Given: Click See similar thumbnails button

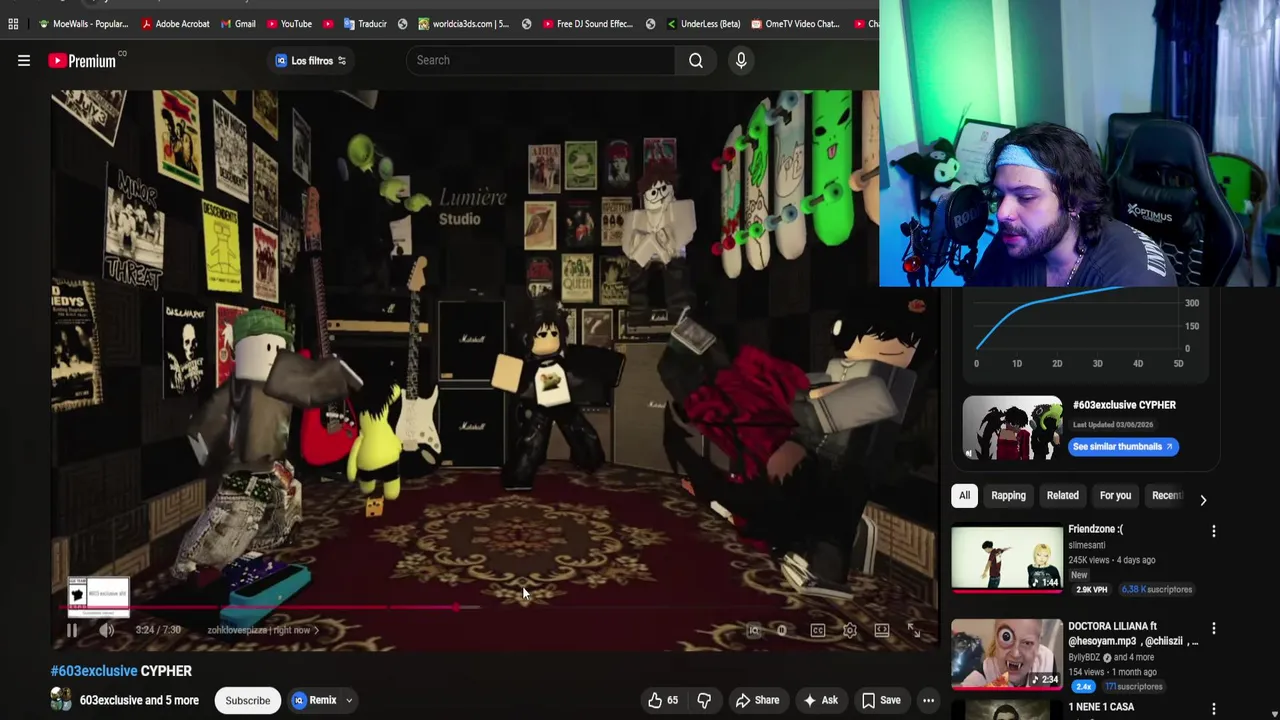Looking at the screenshot, I should tap(1123, 447).
